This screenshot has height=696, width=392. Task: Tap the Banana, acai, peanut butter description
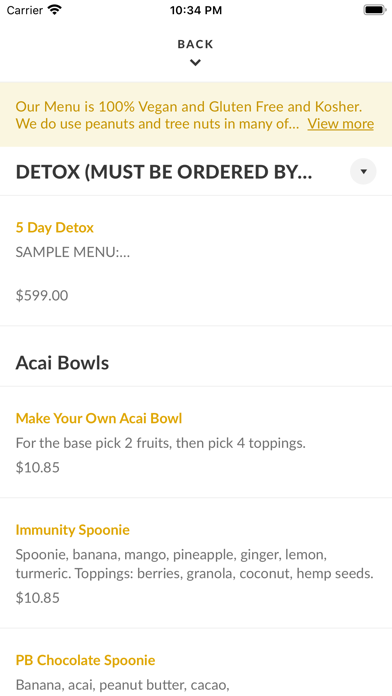click(x=123, y=685)
